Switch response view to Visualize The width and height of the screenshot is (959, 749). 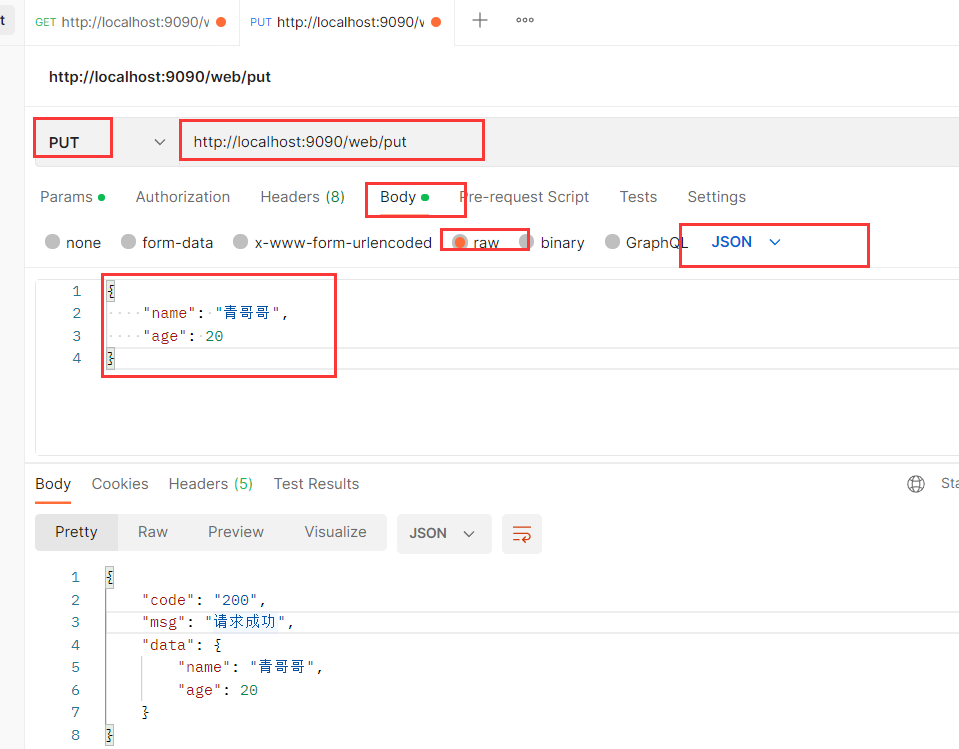point(336,532)
